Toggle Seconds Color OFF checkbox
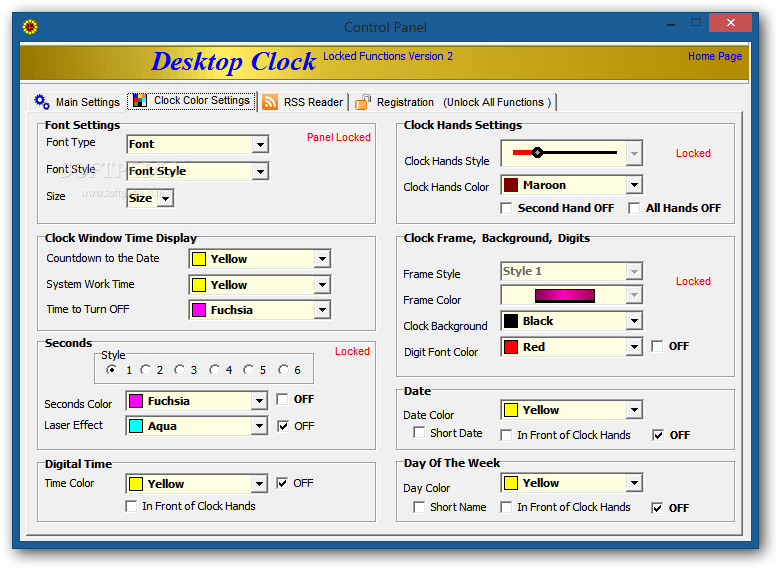This screenshot has height=569, width=779. [x=282, y=399]
